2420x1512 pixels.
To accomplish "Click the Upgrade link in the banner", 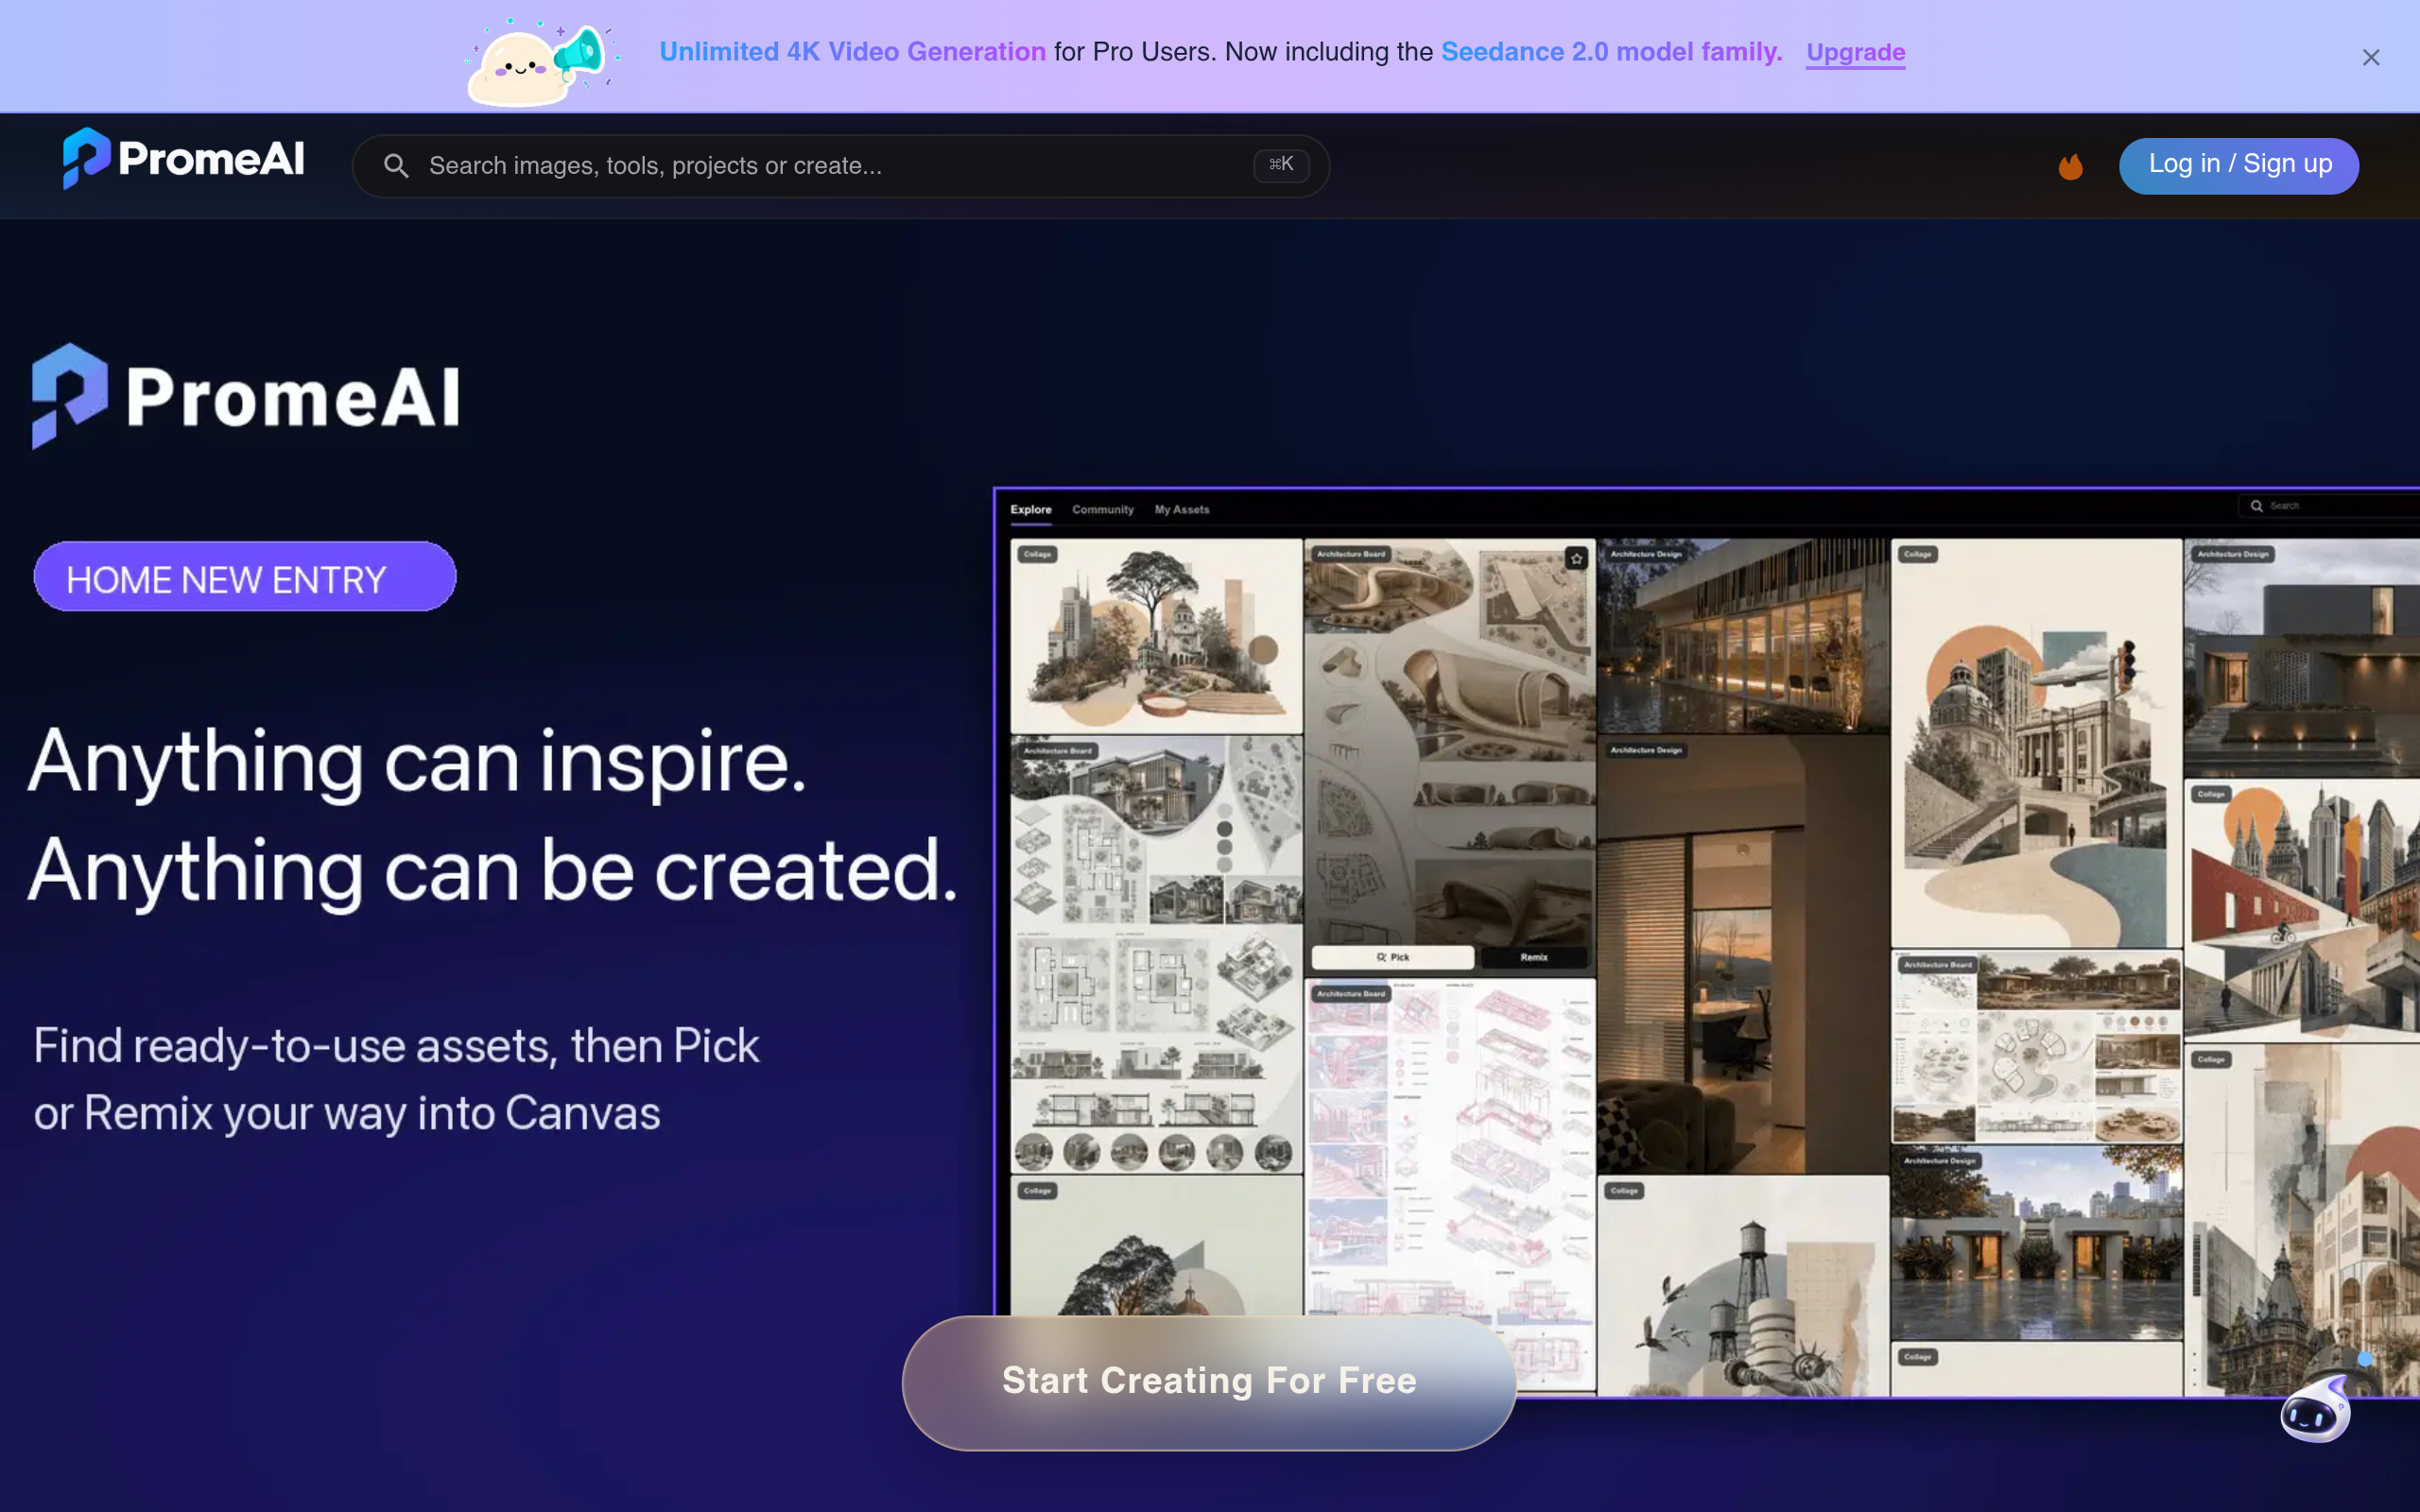I will point(1855,52).
